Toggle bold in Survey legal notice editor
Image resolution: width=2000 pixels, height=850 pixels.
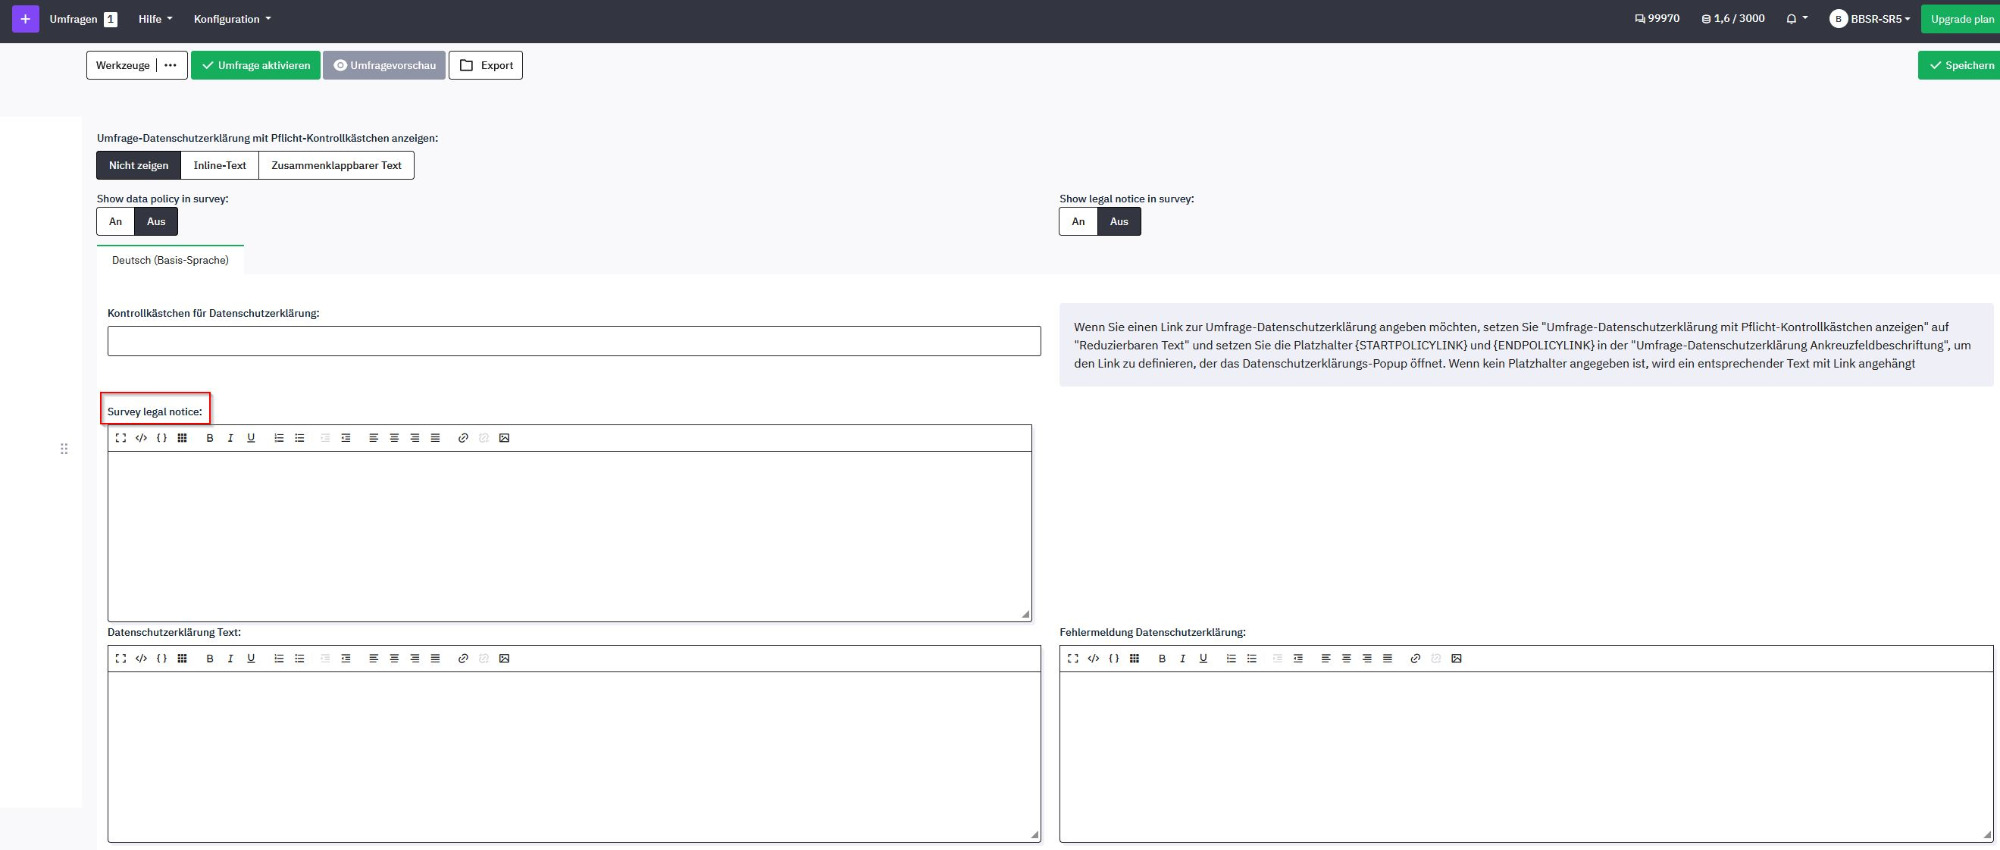coord(210,438)
